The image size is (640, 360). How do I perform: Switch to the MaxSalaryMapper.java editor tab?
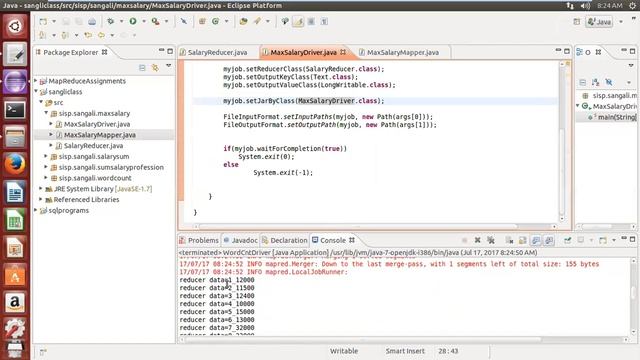click(403, 52)
